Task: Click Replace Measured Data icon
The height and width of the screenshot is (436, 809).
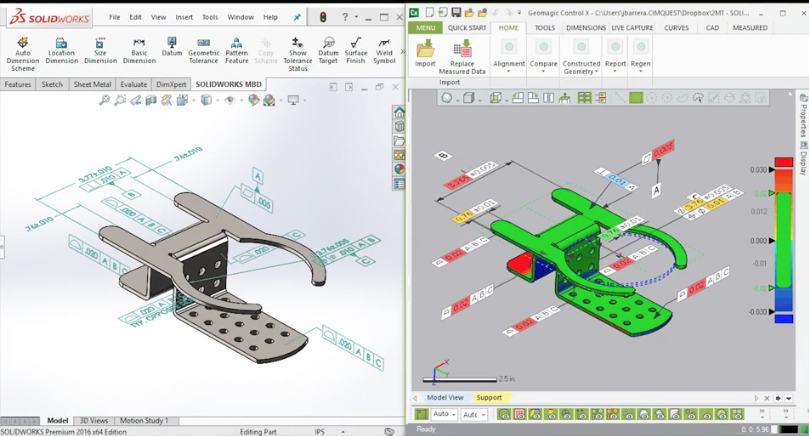Action: click(462, 50)
